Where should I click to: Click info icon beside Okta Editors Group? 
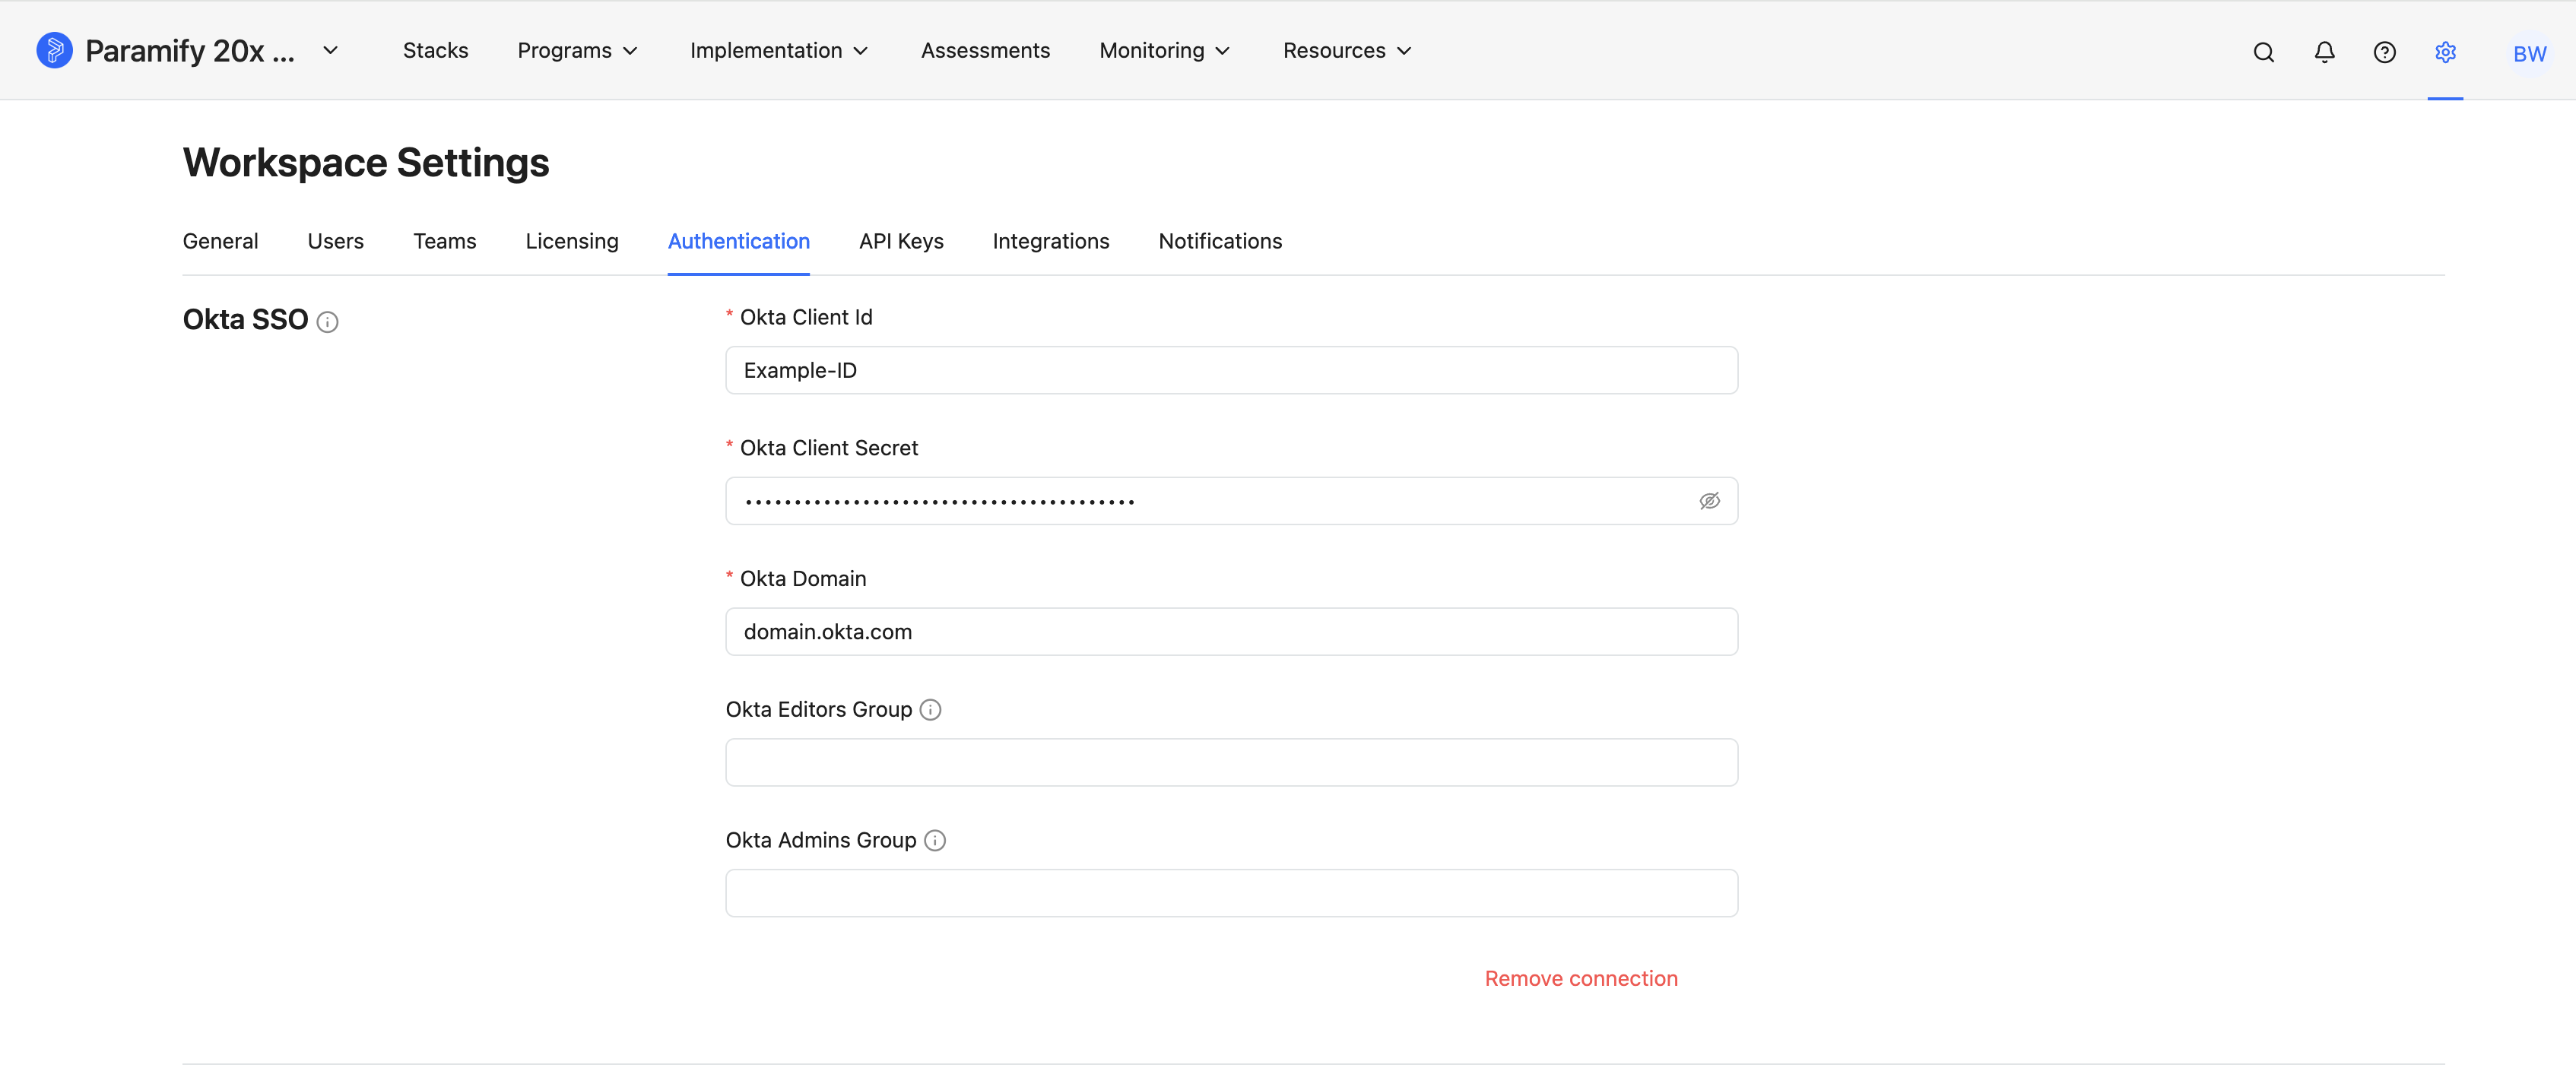click(x=930, y=710)
